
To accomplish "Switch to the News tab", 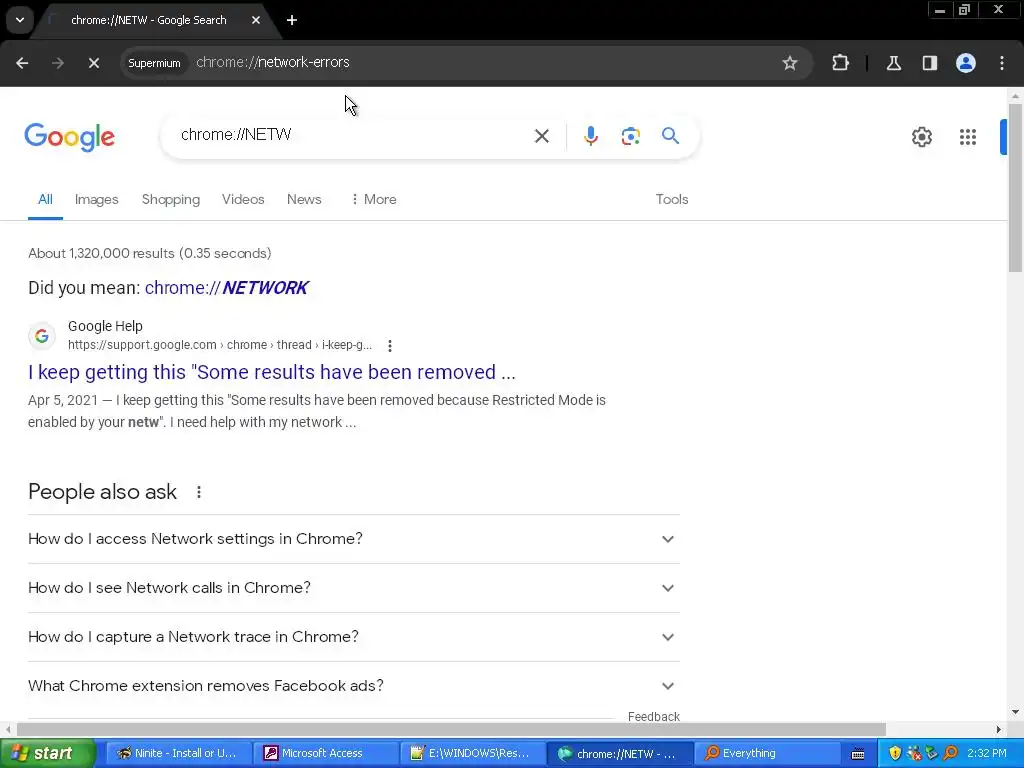I will pyautogui.click(x=304, y=199).
